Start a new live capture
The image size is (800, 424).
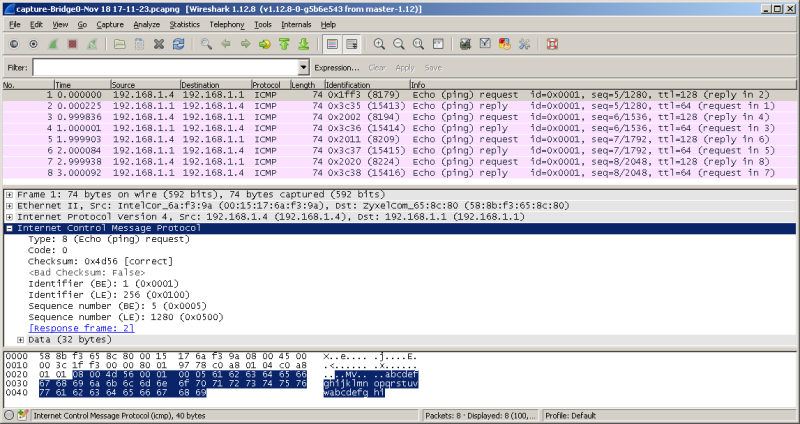53,44
